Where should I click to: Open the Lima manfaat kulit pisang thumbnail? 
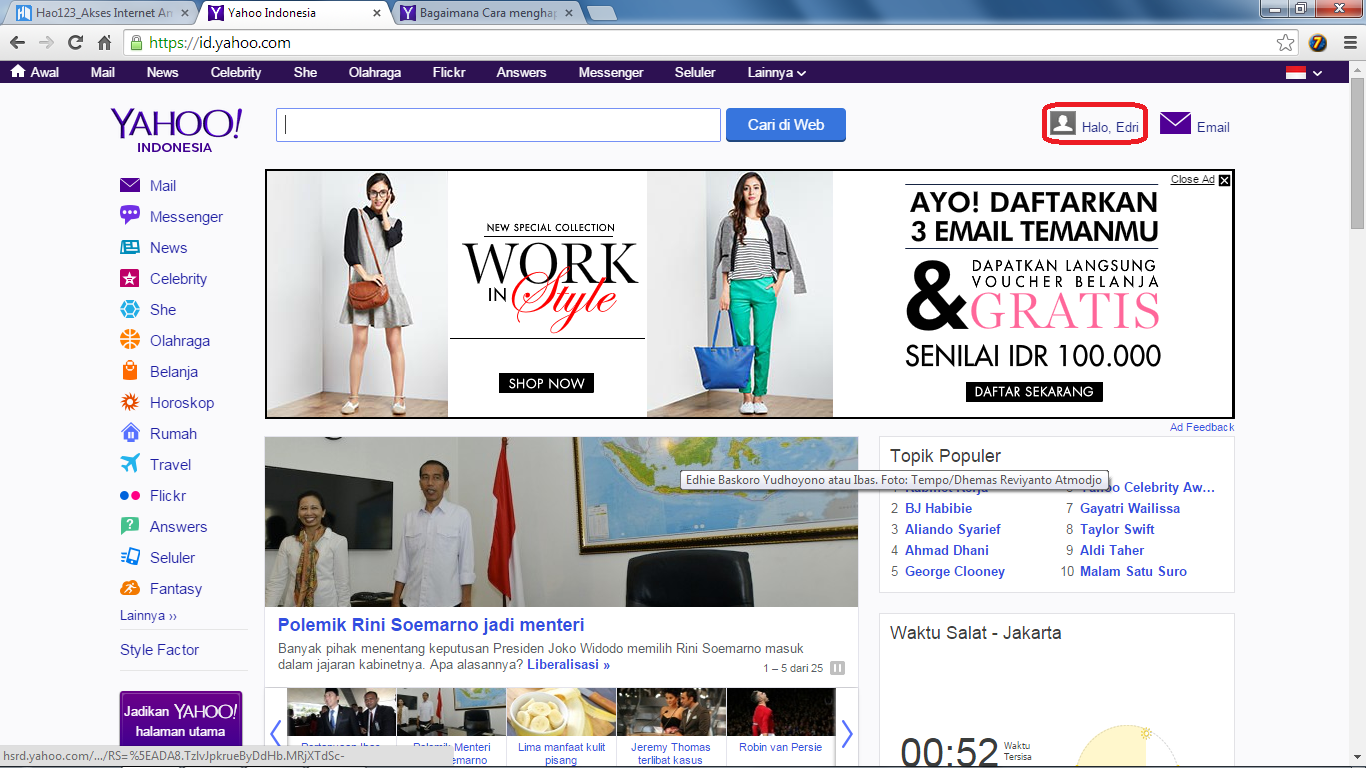click(561, 727)
